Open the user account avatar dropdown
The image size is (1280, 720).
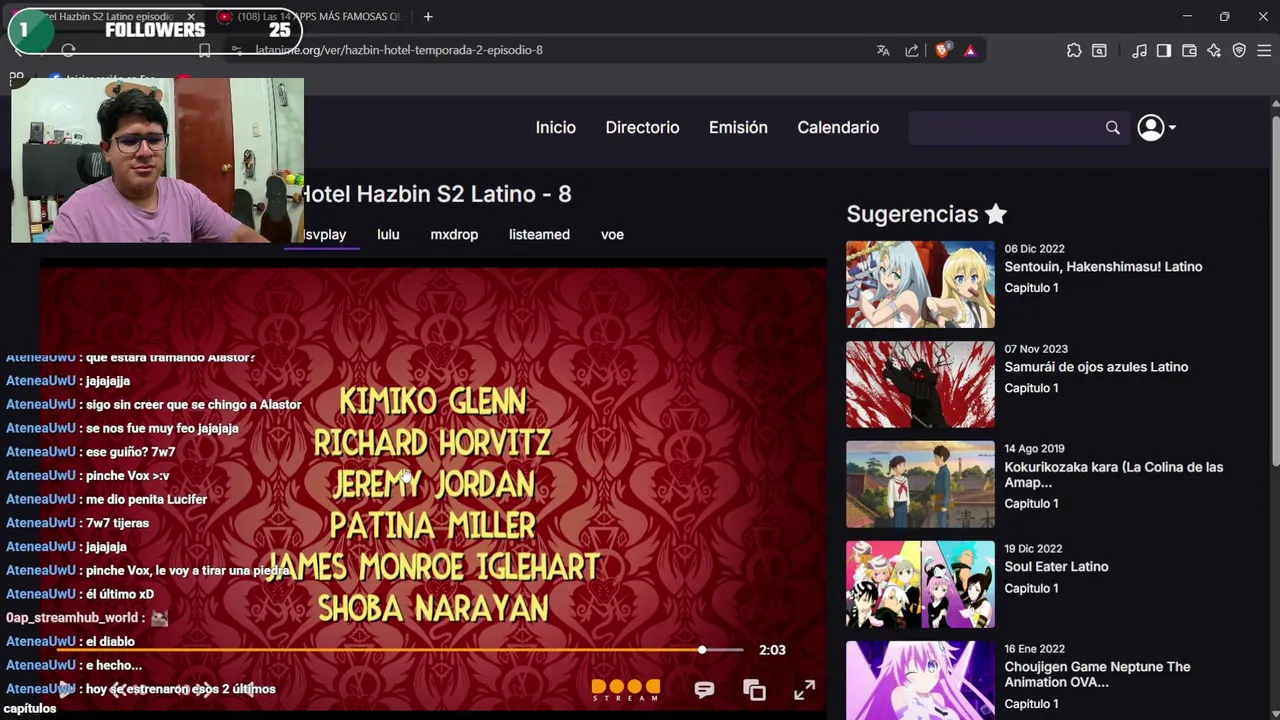[1157, 128]
